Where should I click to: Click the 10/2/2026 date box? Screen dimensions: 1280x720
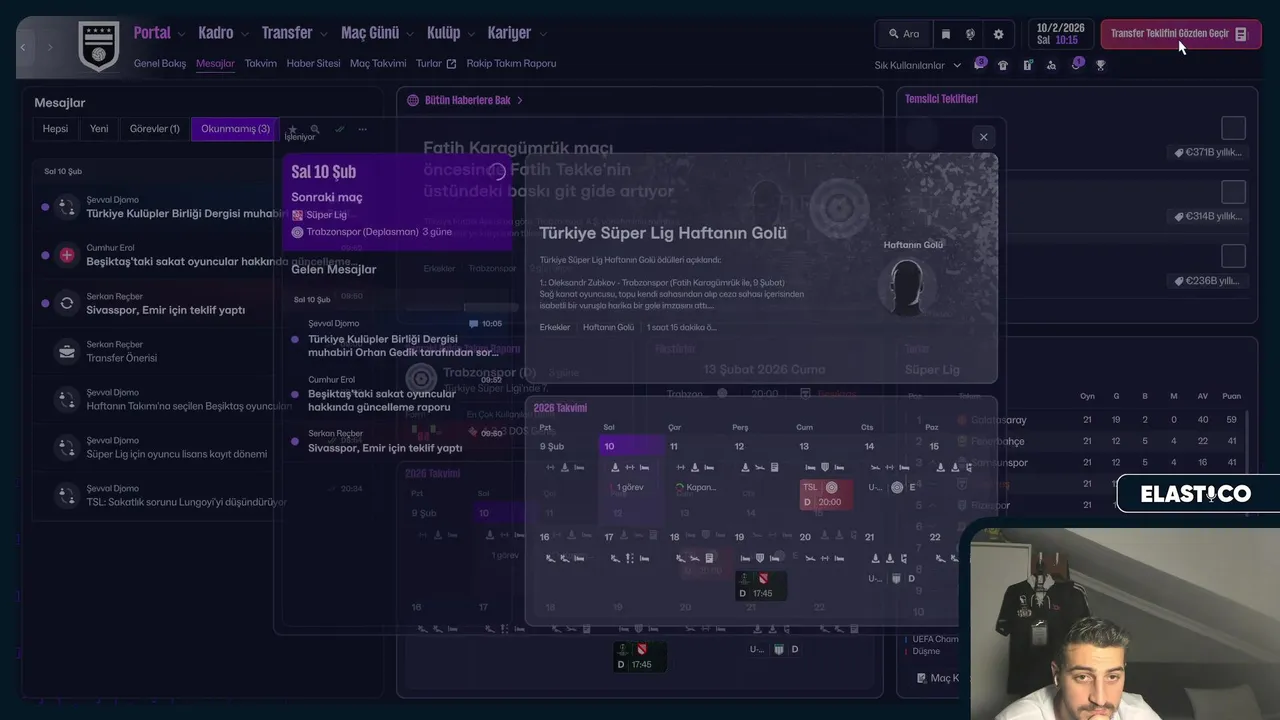tap(1060, 34)
